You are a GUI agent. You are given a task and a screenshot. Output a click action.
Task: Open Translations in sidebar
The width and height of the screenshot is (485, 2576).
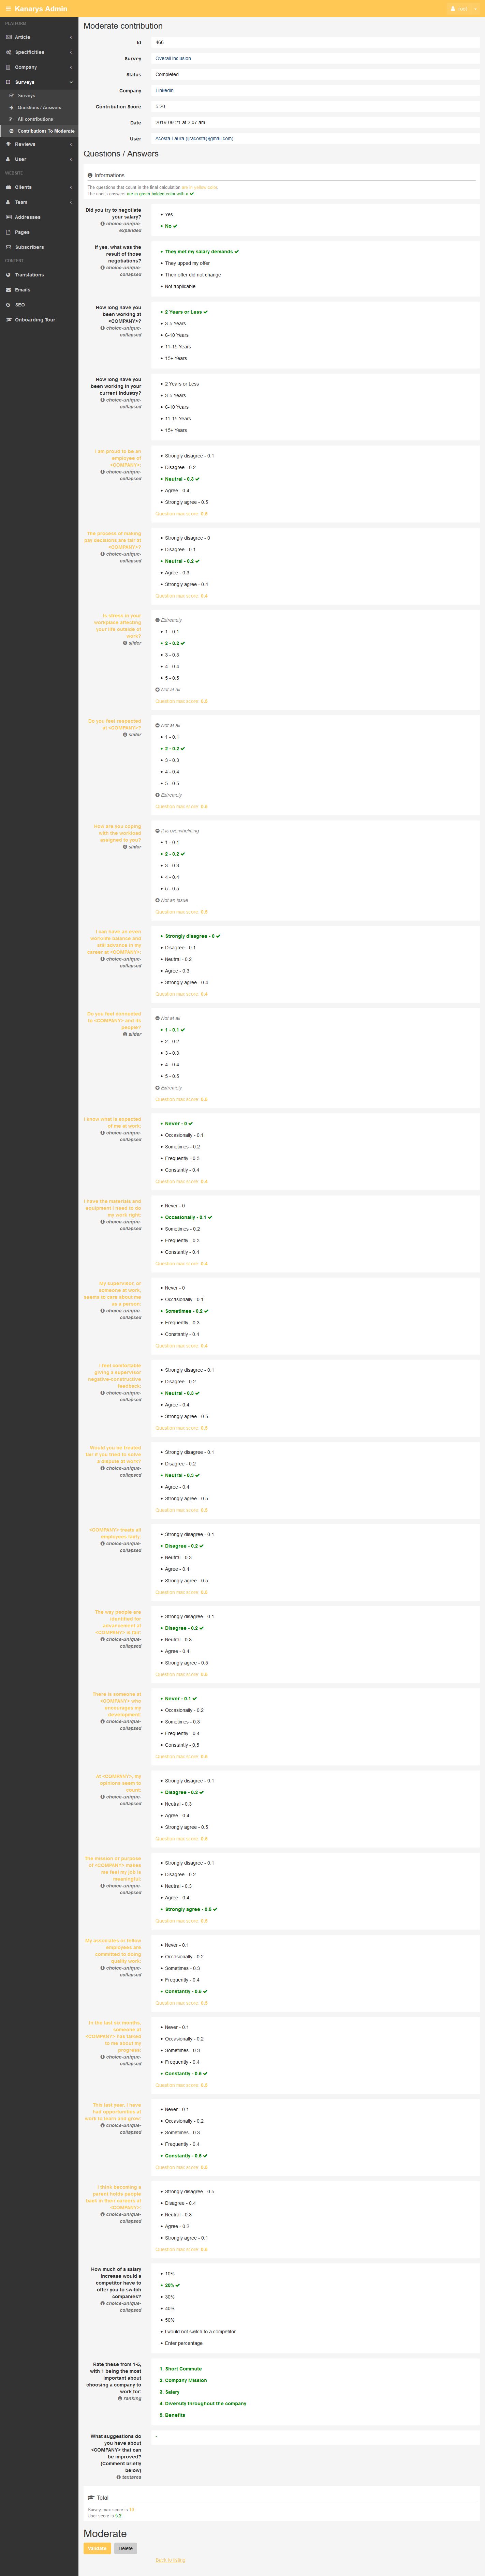39,275
